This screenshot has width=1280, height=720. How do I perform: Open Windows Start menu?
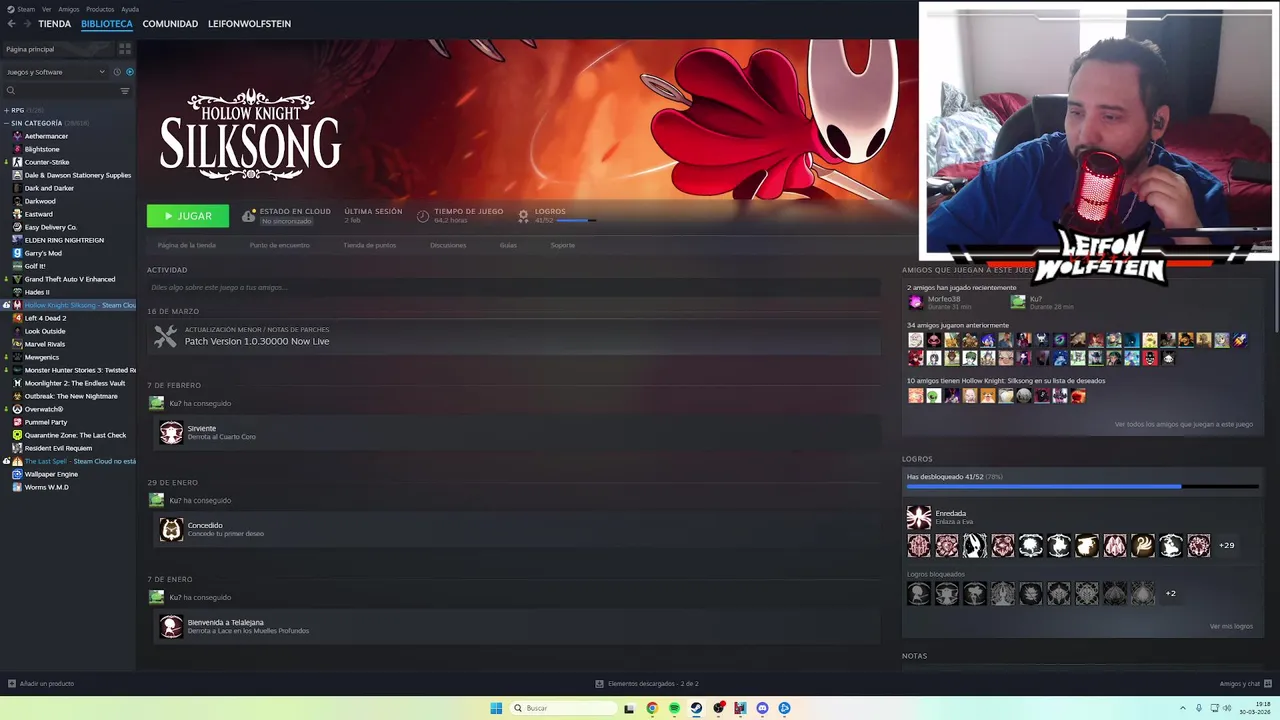(496, 708)
